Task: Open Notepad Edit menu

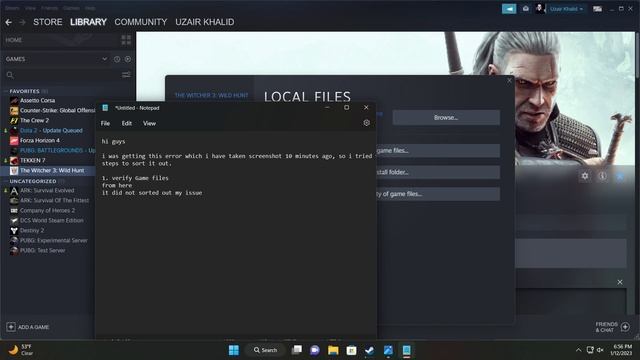Action: tap(127, 123)
